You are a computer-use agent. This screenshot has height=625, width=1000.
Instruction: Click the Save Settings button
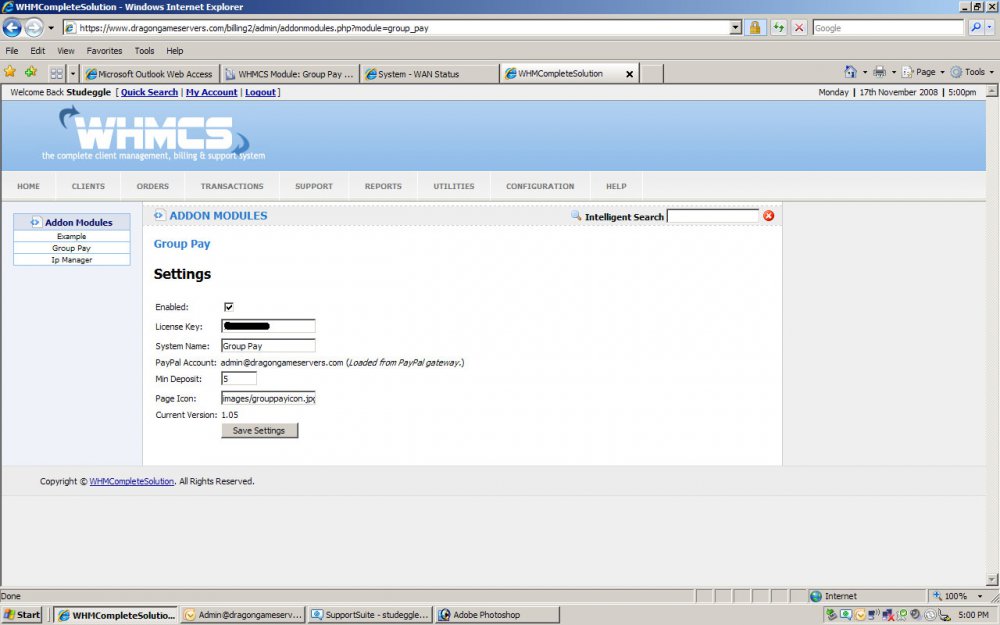[259, 431]
